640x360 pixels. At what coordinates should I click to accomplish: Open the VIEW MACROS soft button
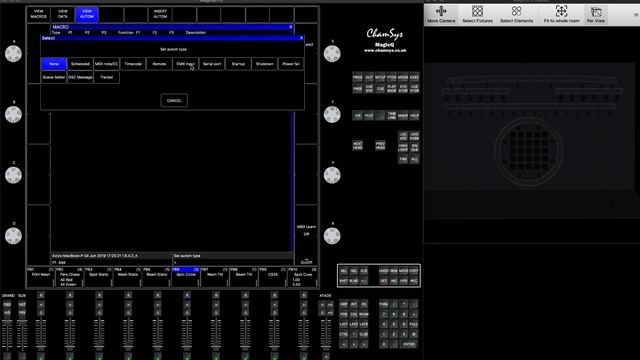39,14
